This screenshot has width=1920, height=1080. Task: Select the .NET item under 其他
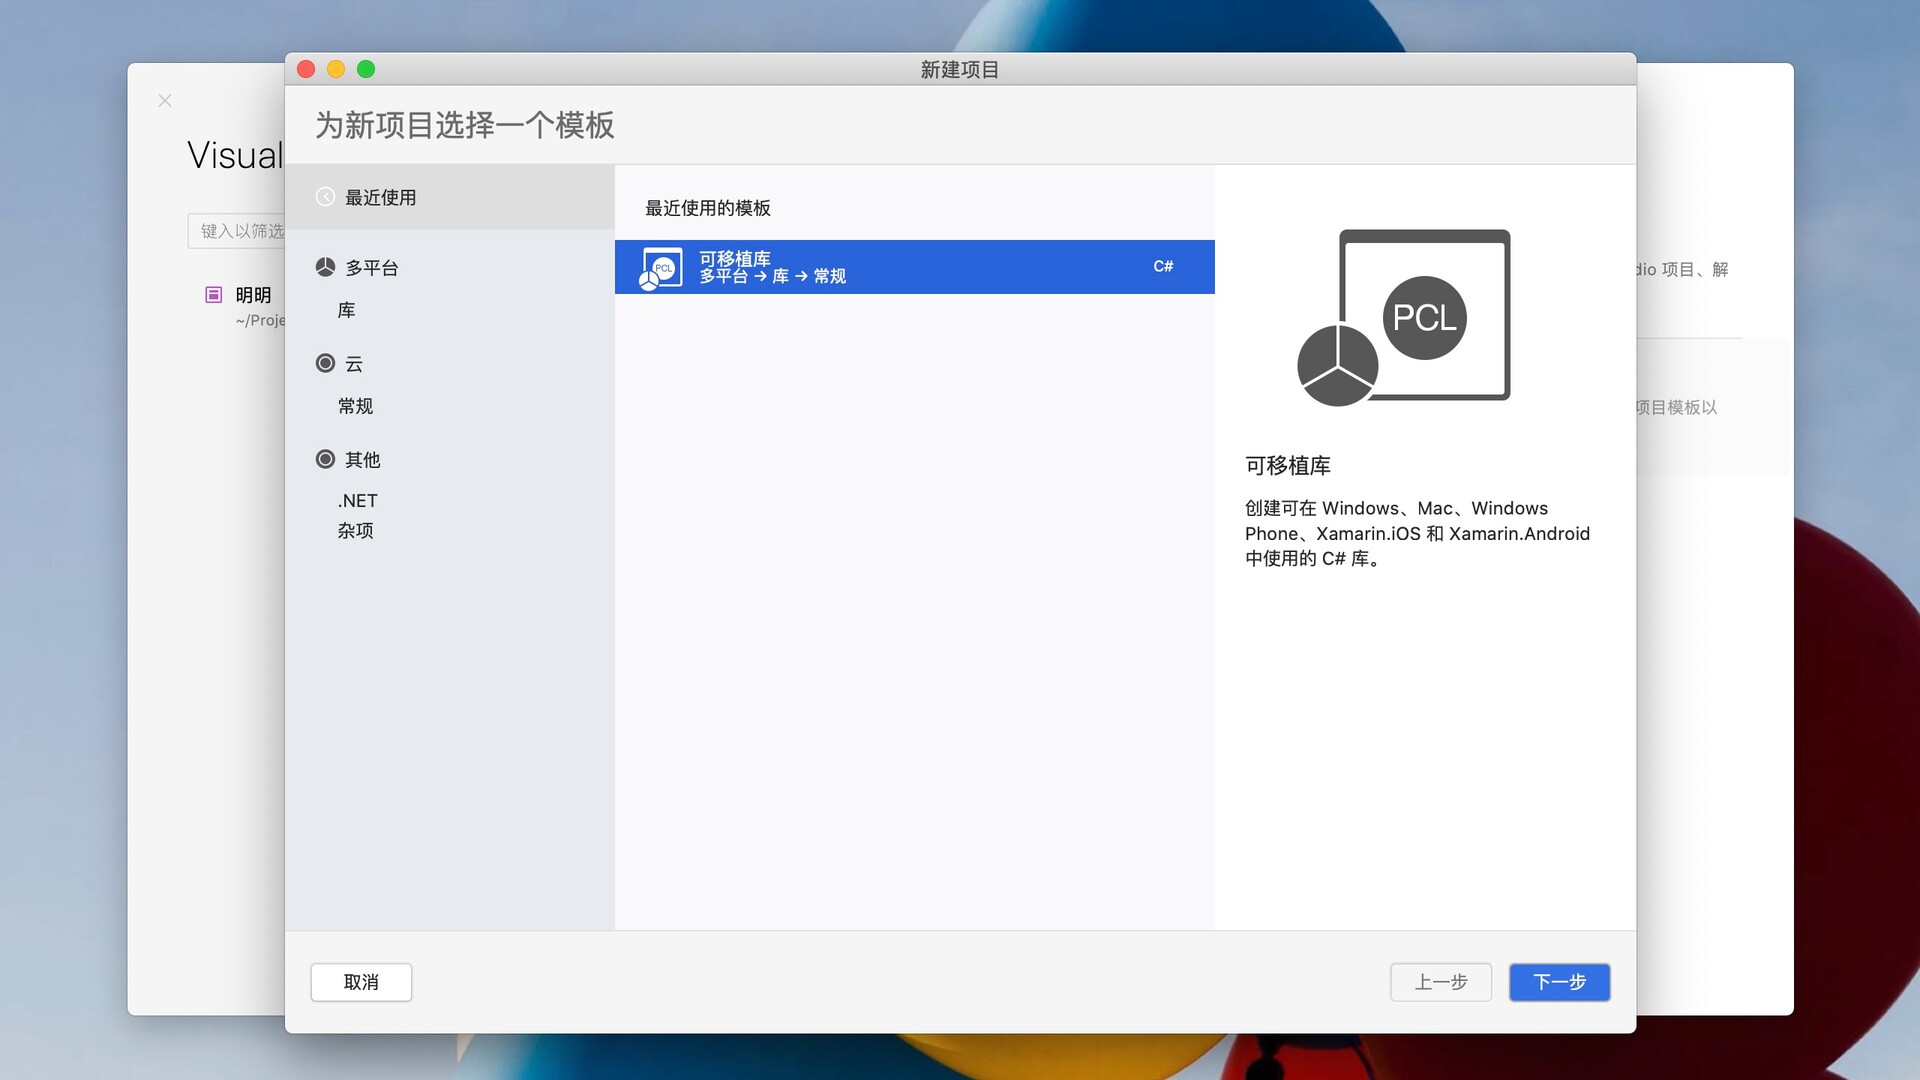click(357, 500)
